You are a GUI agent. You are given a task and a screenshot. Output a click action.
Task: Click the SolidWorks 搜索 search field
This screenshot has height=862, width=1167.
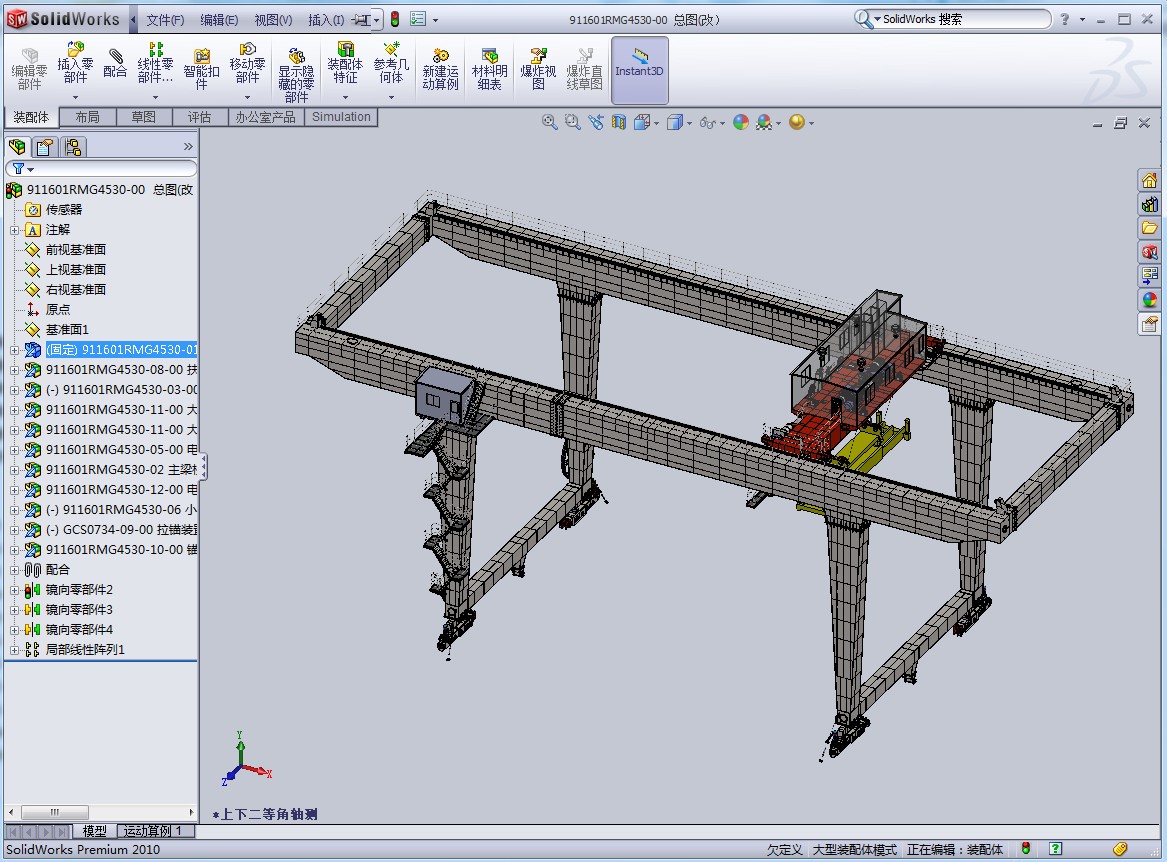click(960, 19)
